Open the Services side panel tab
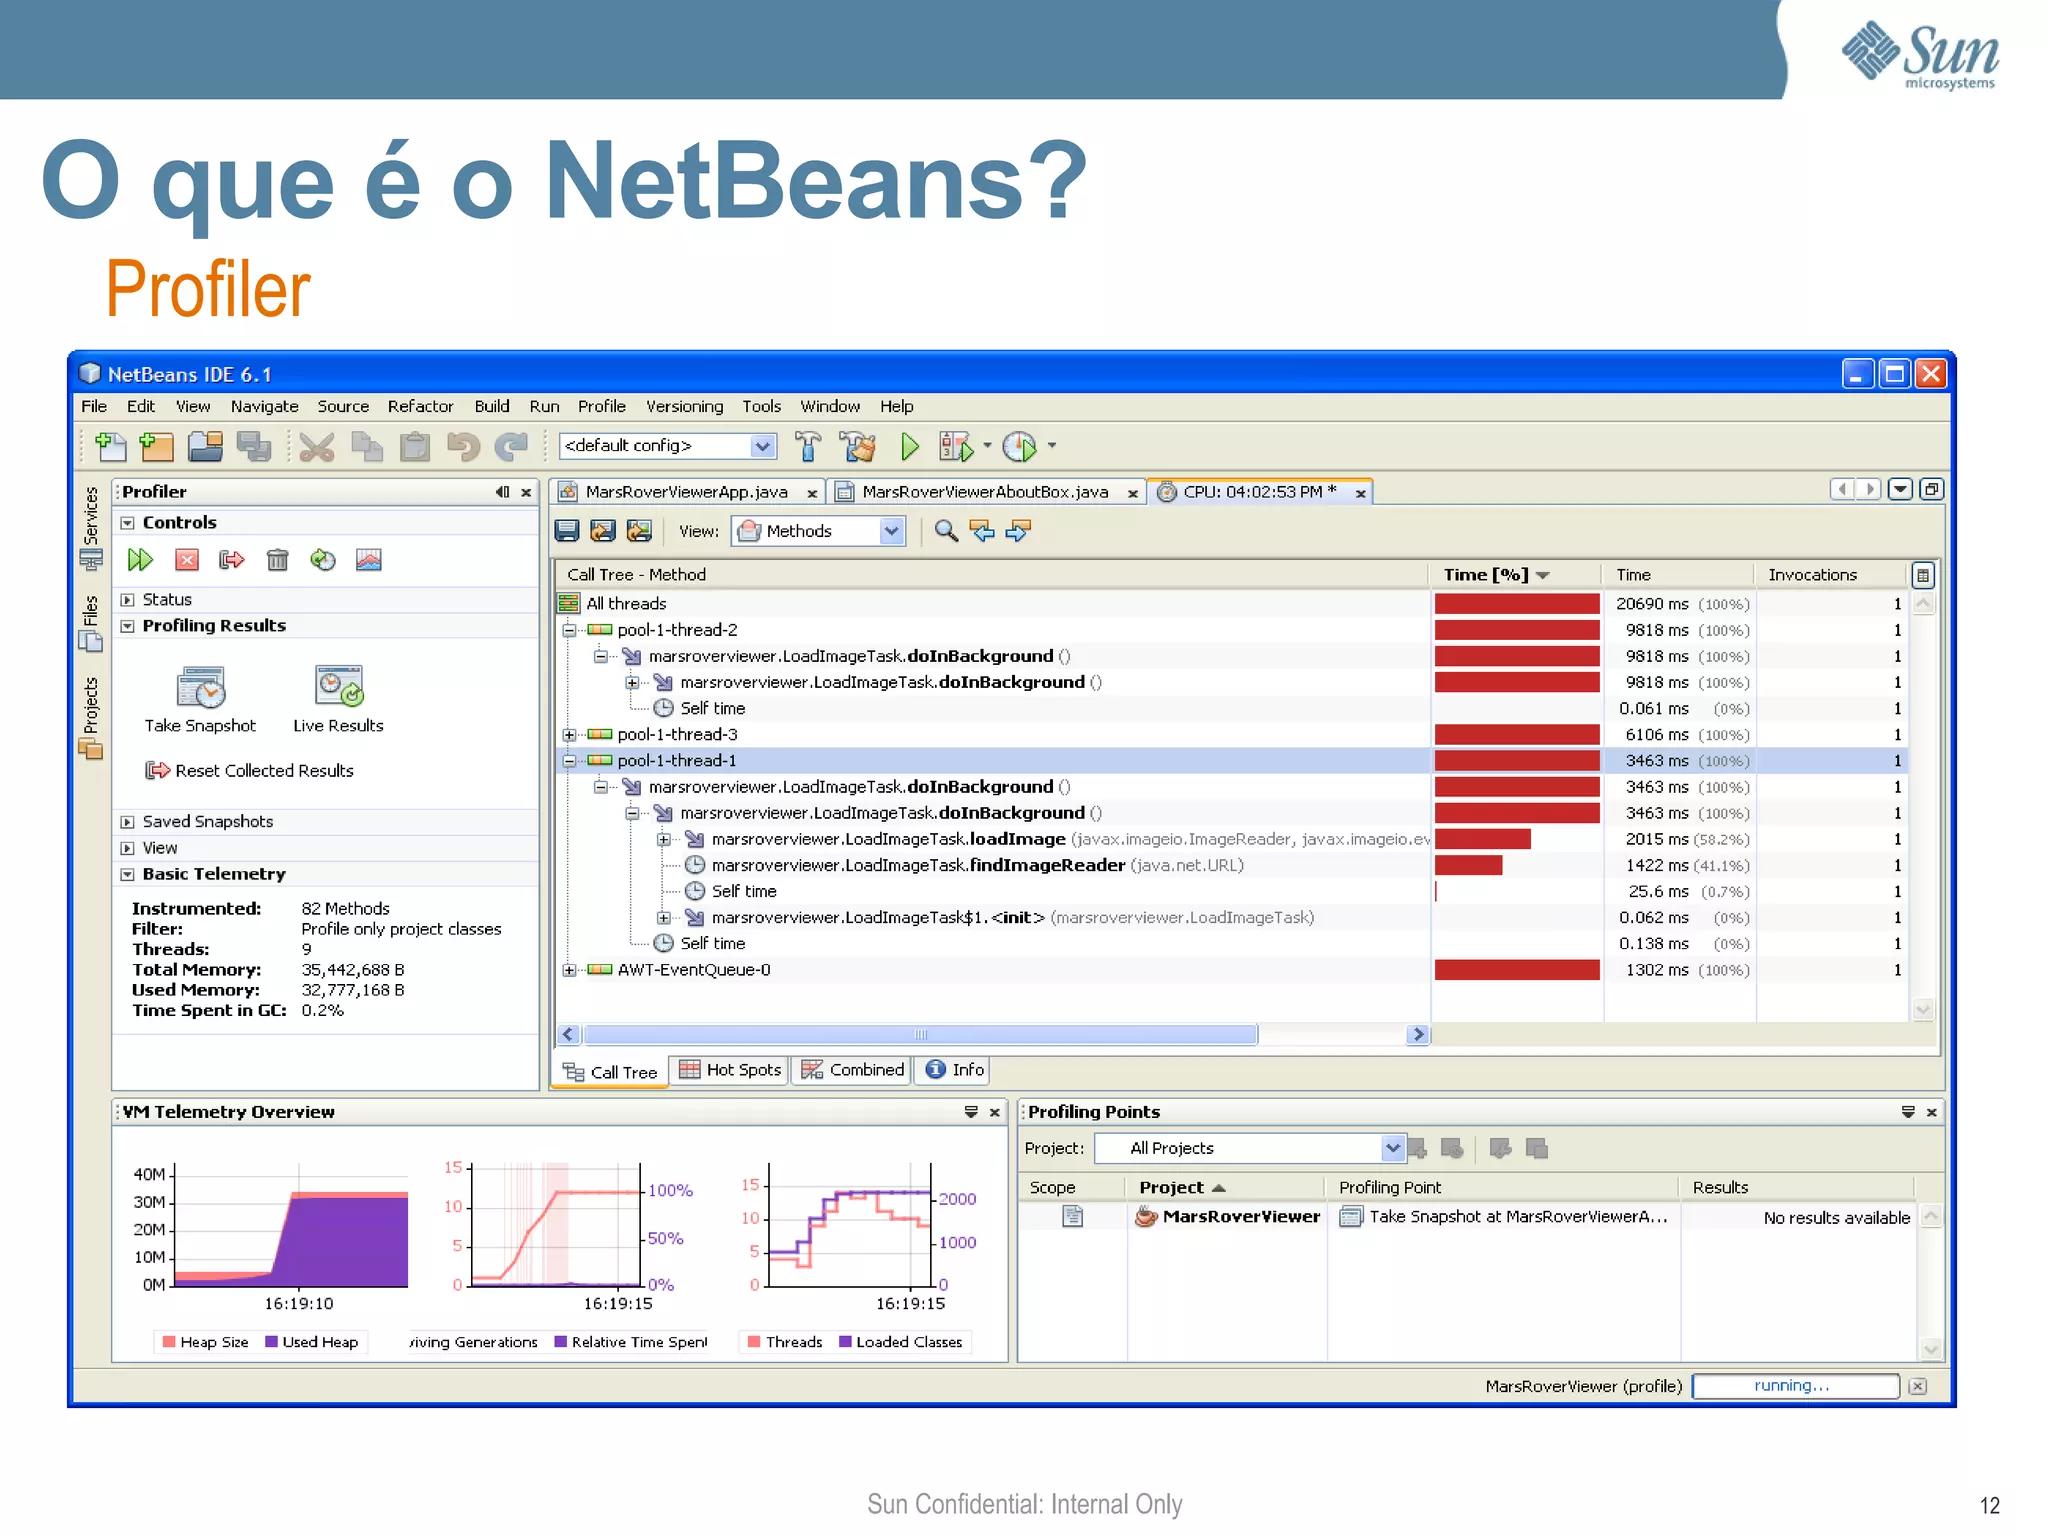 point(91,528)
